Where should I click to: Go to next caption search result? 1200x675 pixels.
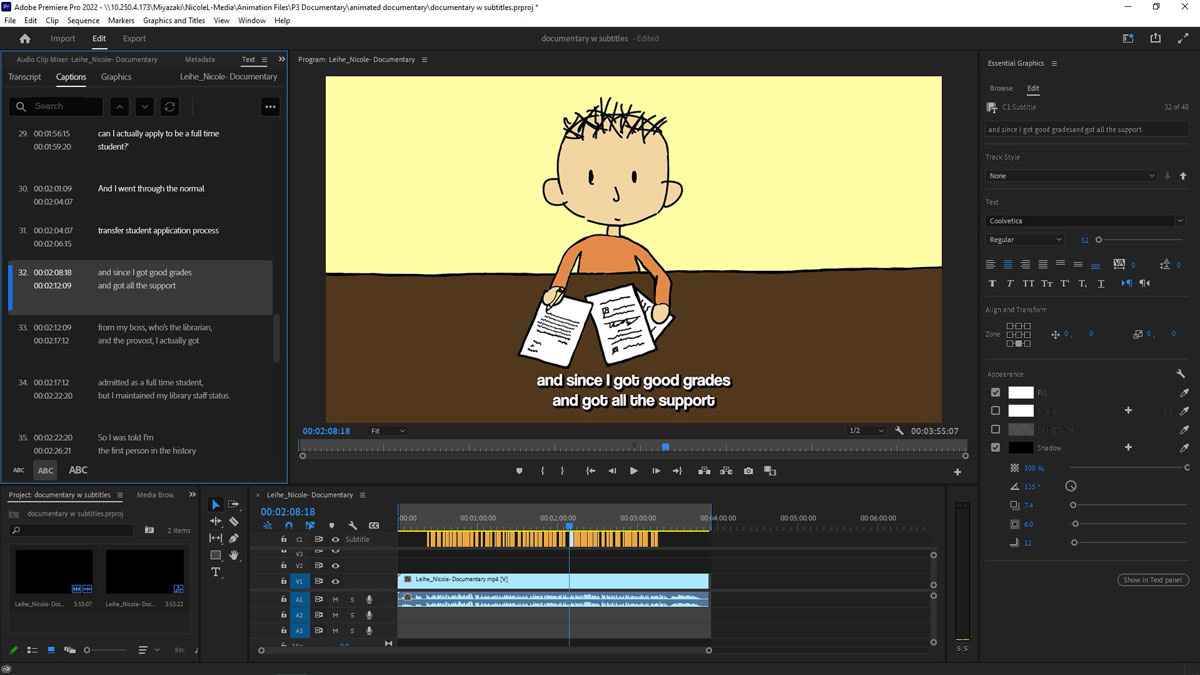click(145, 106)
